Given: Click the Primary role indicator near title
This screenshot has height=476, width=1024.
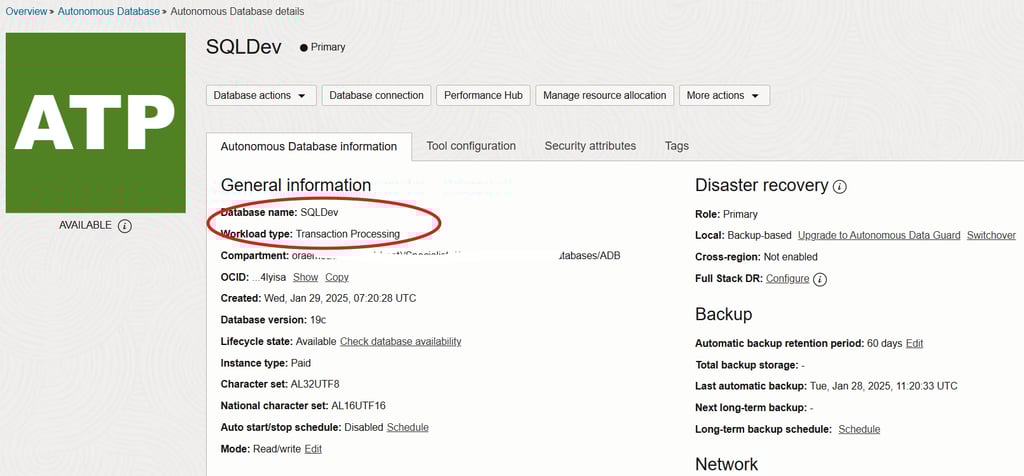Looking at the screenshot, I should 323,47.
